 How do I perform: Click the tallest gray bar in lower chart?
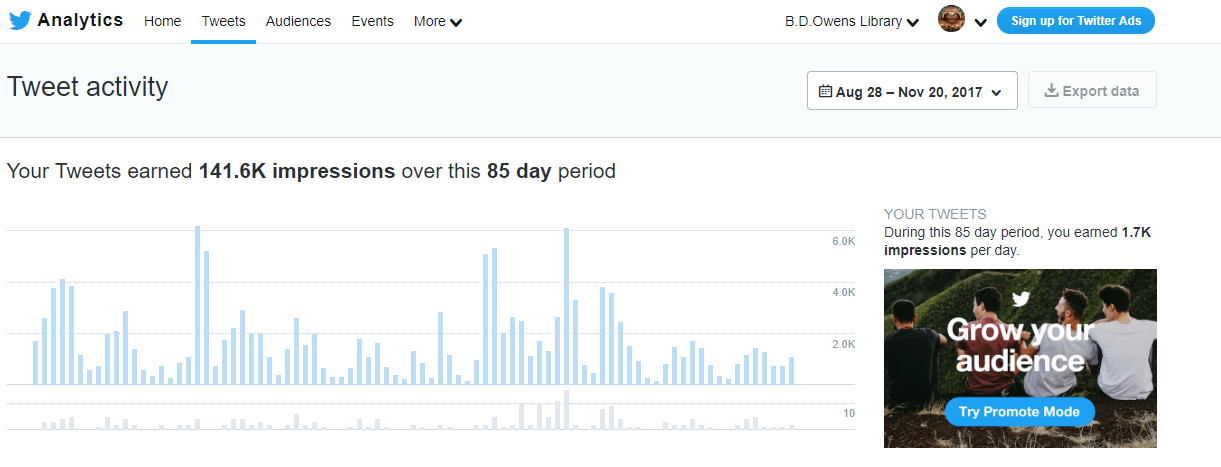point(566,410)
